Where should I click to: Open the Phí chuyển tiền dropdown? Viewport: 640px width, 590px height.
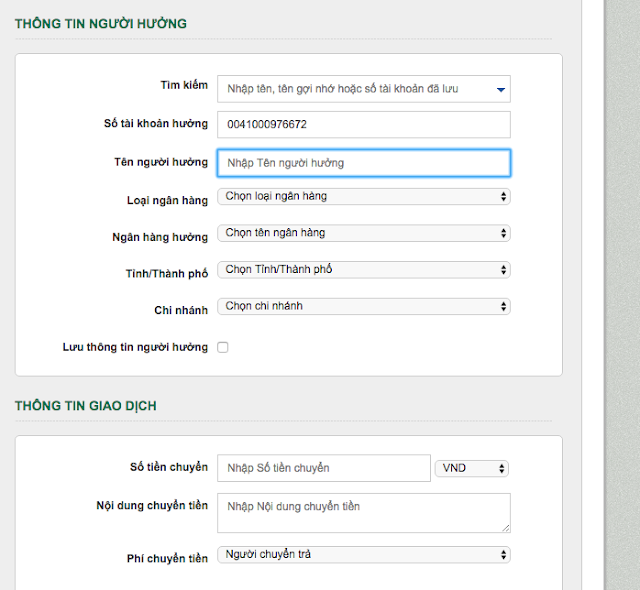[x=364, y=554]
